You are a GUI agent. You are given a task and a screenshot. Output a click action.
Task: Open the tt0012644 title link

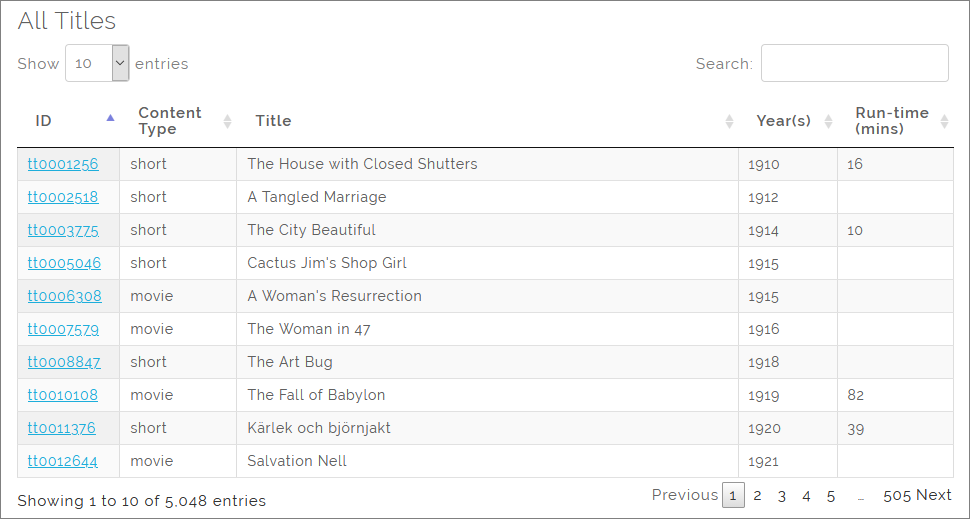(x=63, y=461)
